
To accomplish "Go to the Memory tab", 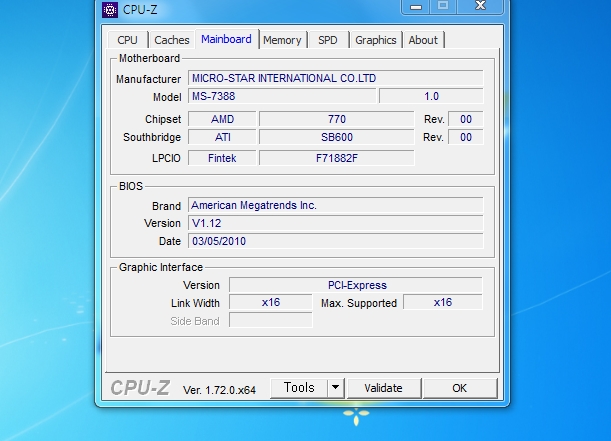I will pos(282,40).
